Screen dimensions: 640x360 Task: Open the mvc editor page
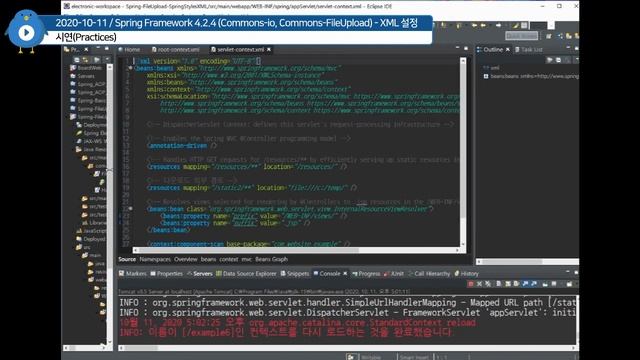coord(247,259)
